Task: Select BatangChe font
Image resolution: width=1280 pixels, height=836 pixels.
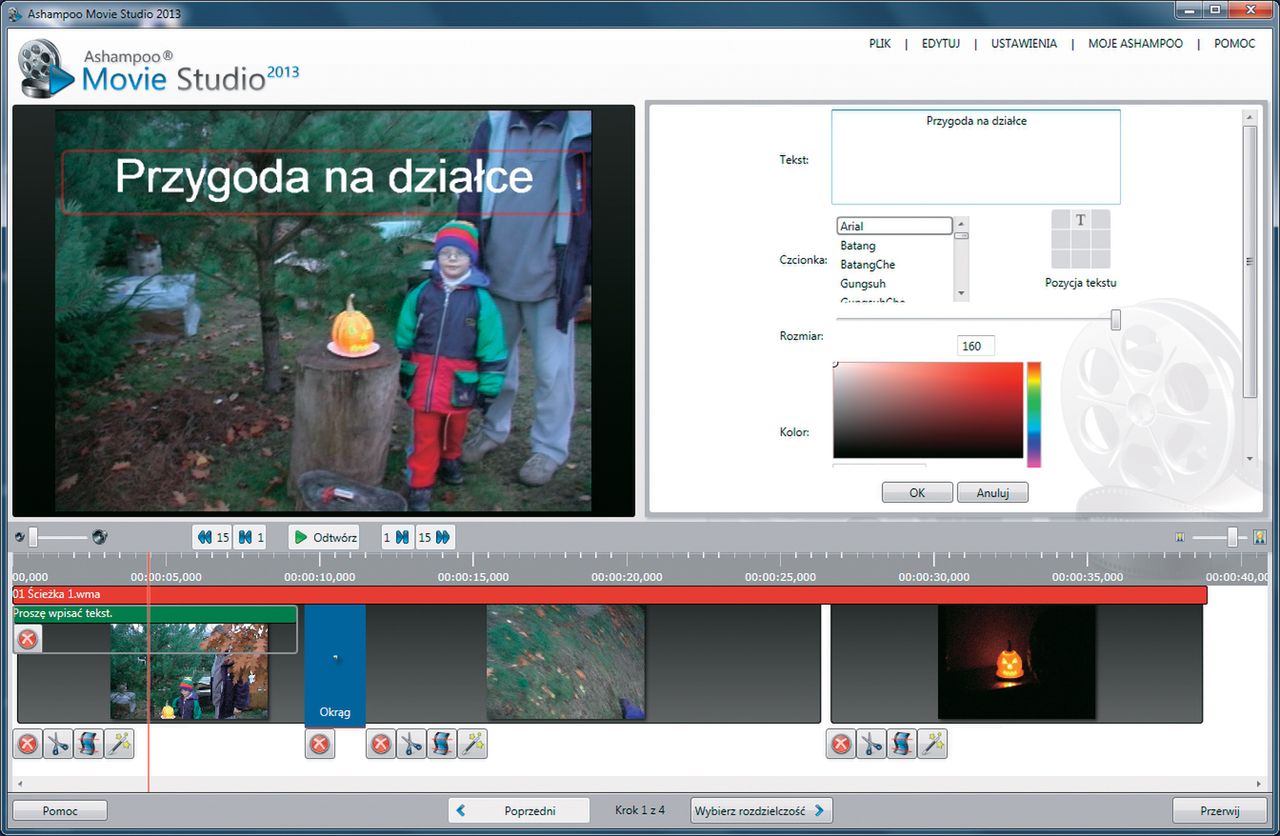Action: point(867,264)
